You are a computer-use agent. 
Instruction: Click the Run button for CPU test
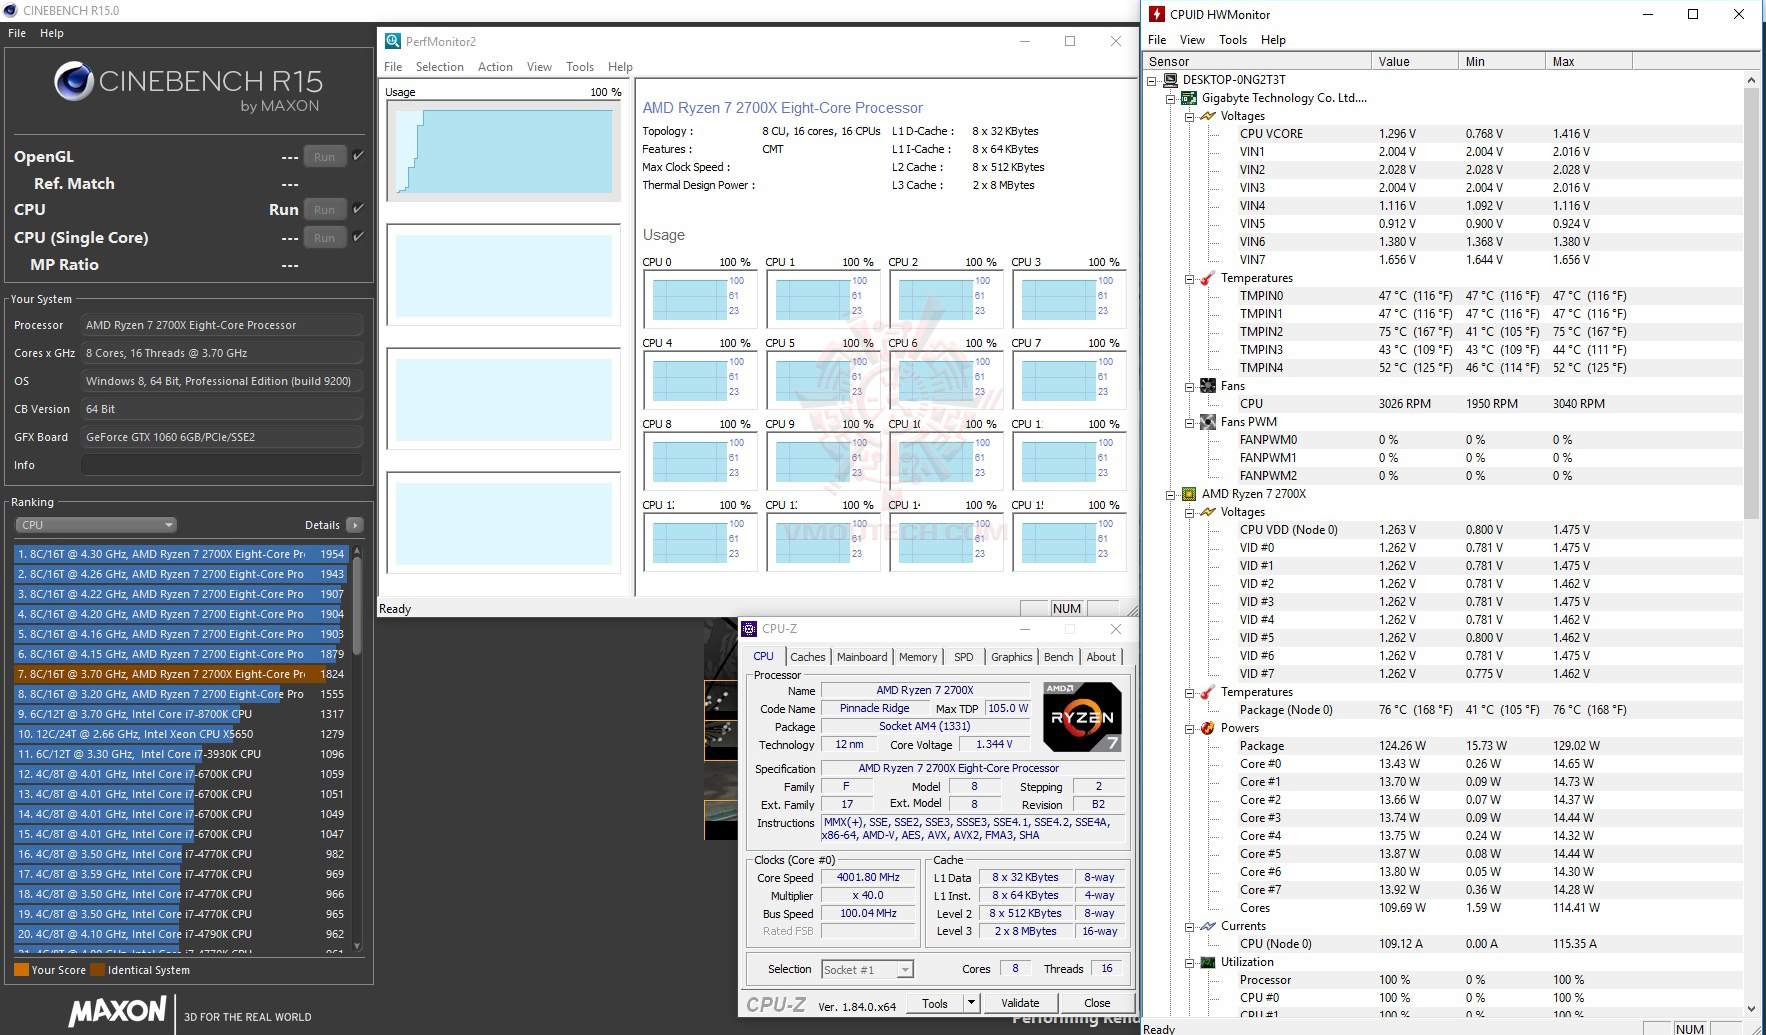click(325, 210)
